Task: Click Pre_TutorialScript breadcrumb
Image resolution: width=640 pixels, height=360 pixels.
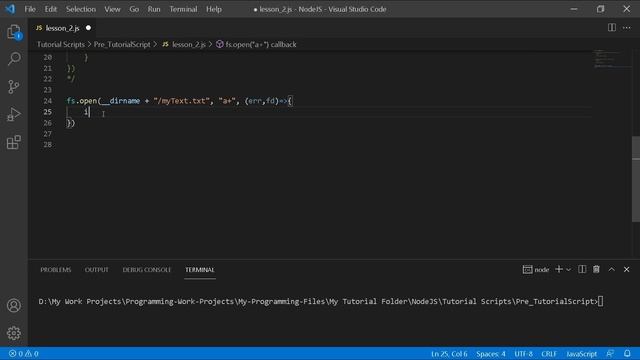Action: [x=122, y=44]
